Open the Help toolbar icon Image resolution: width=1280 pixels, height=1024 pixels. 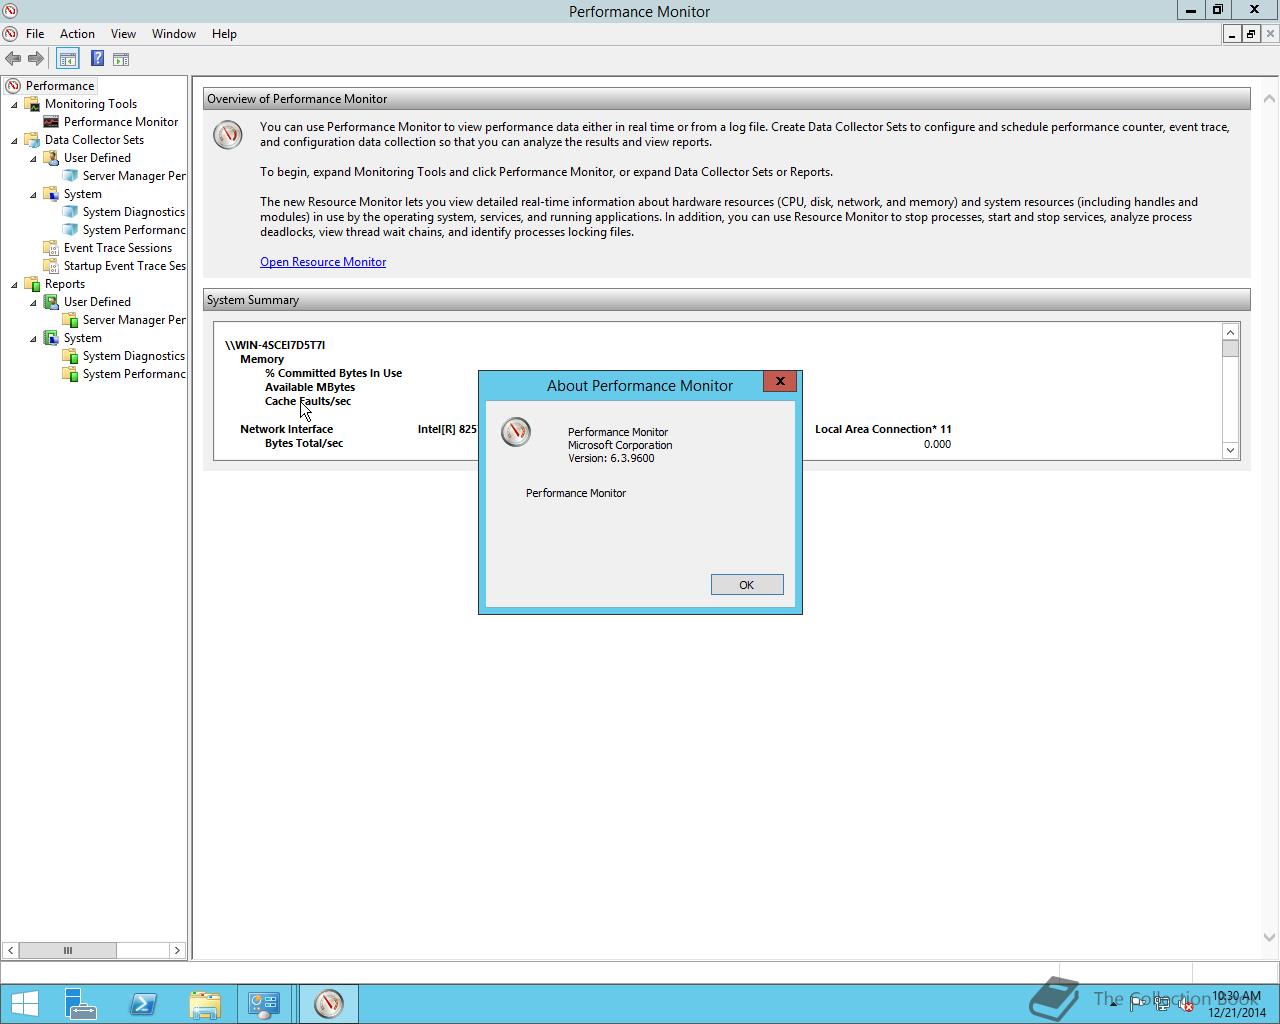tap(97, 59)
